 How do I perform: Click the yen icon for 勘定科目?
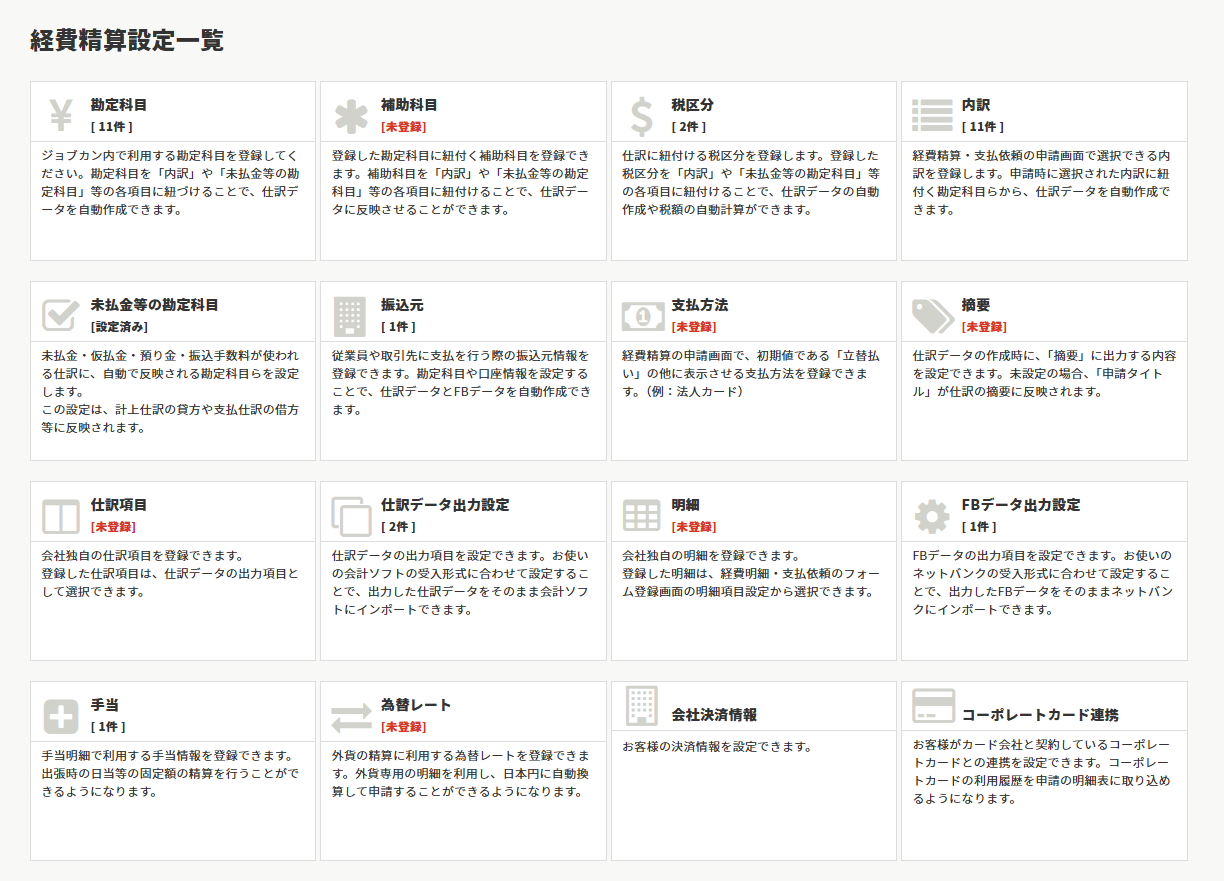[61, 116]
